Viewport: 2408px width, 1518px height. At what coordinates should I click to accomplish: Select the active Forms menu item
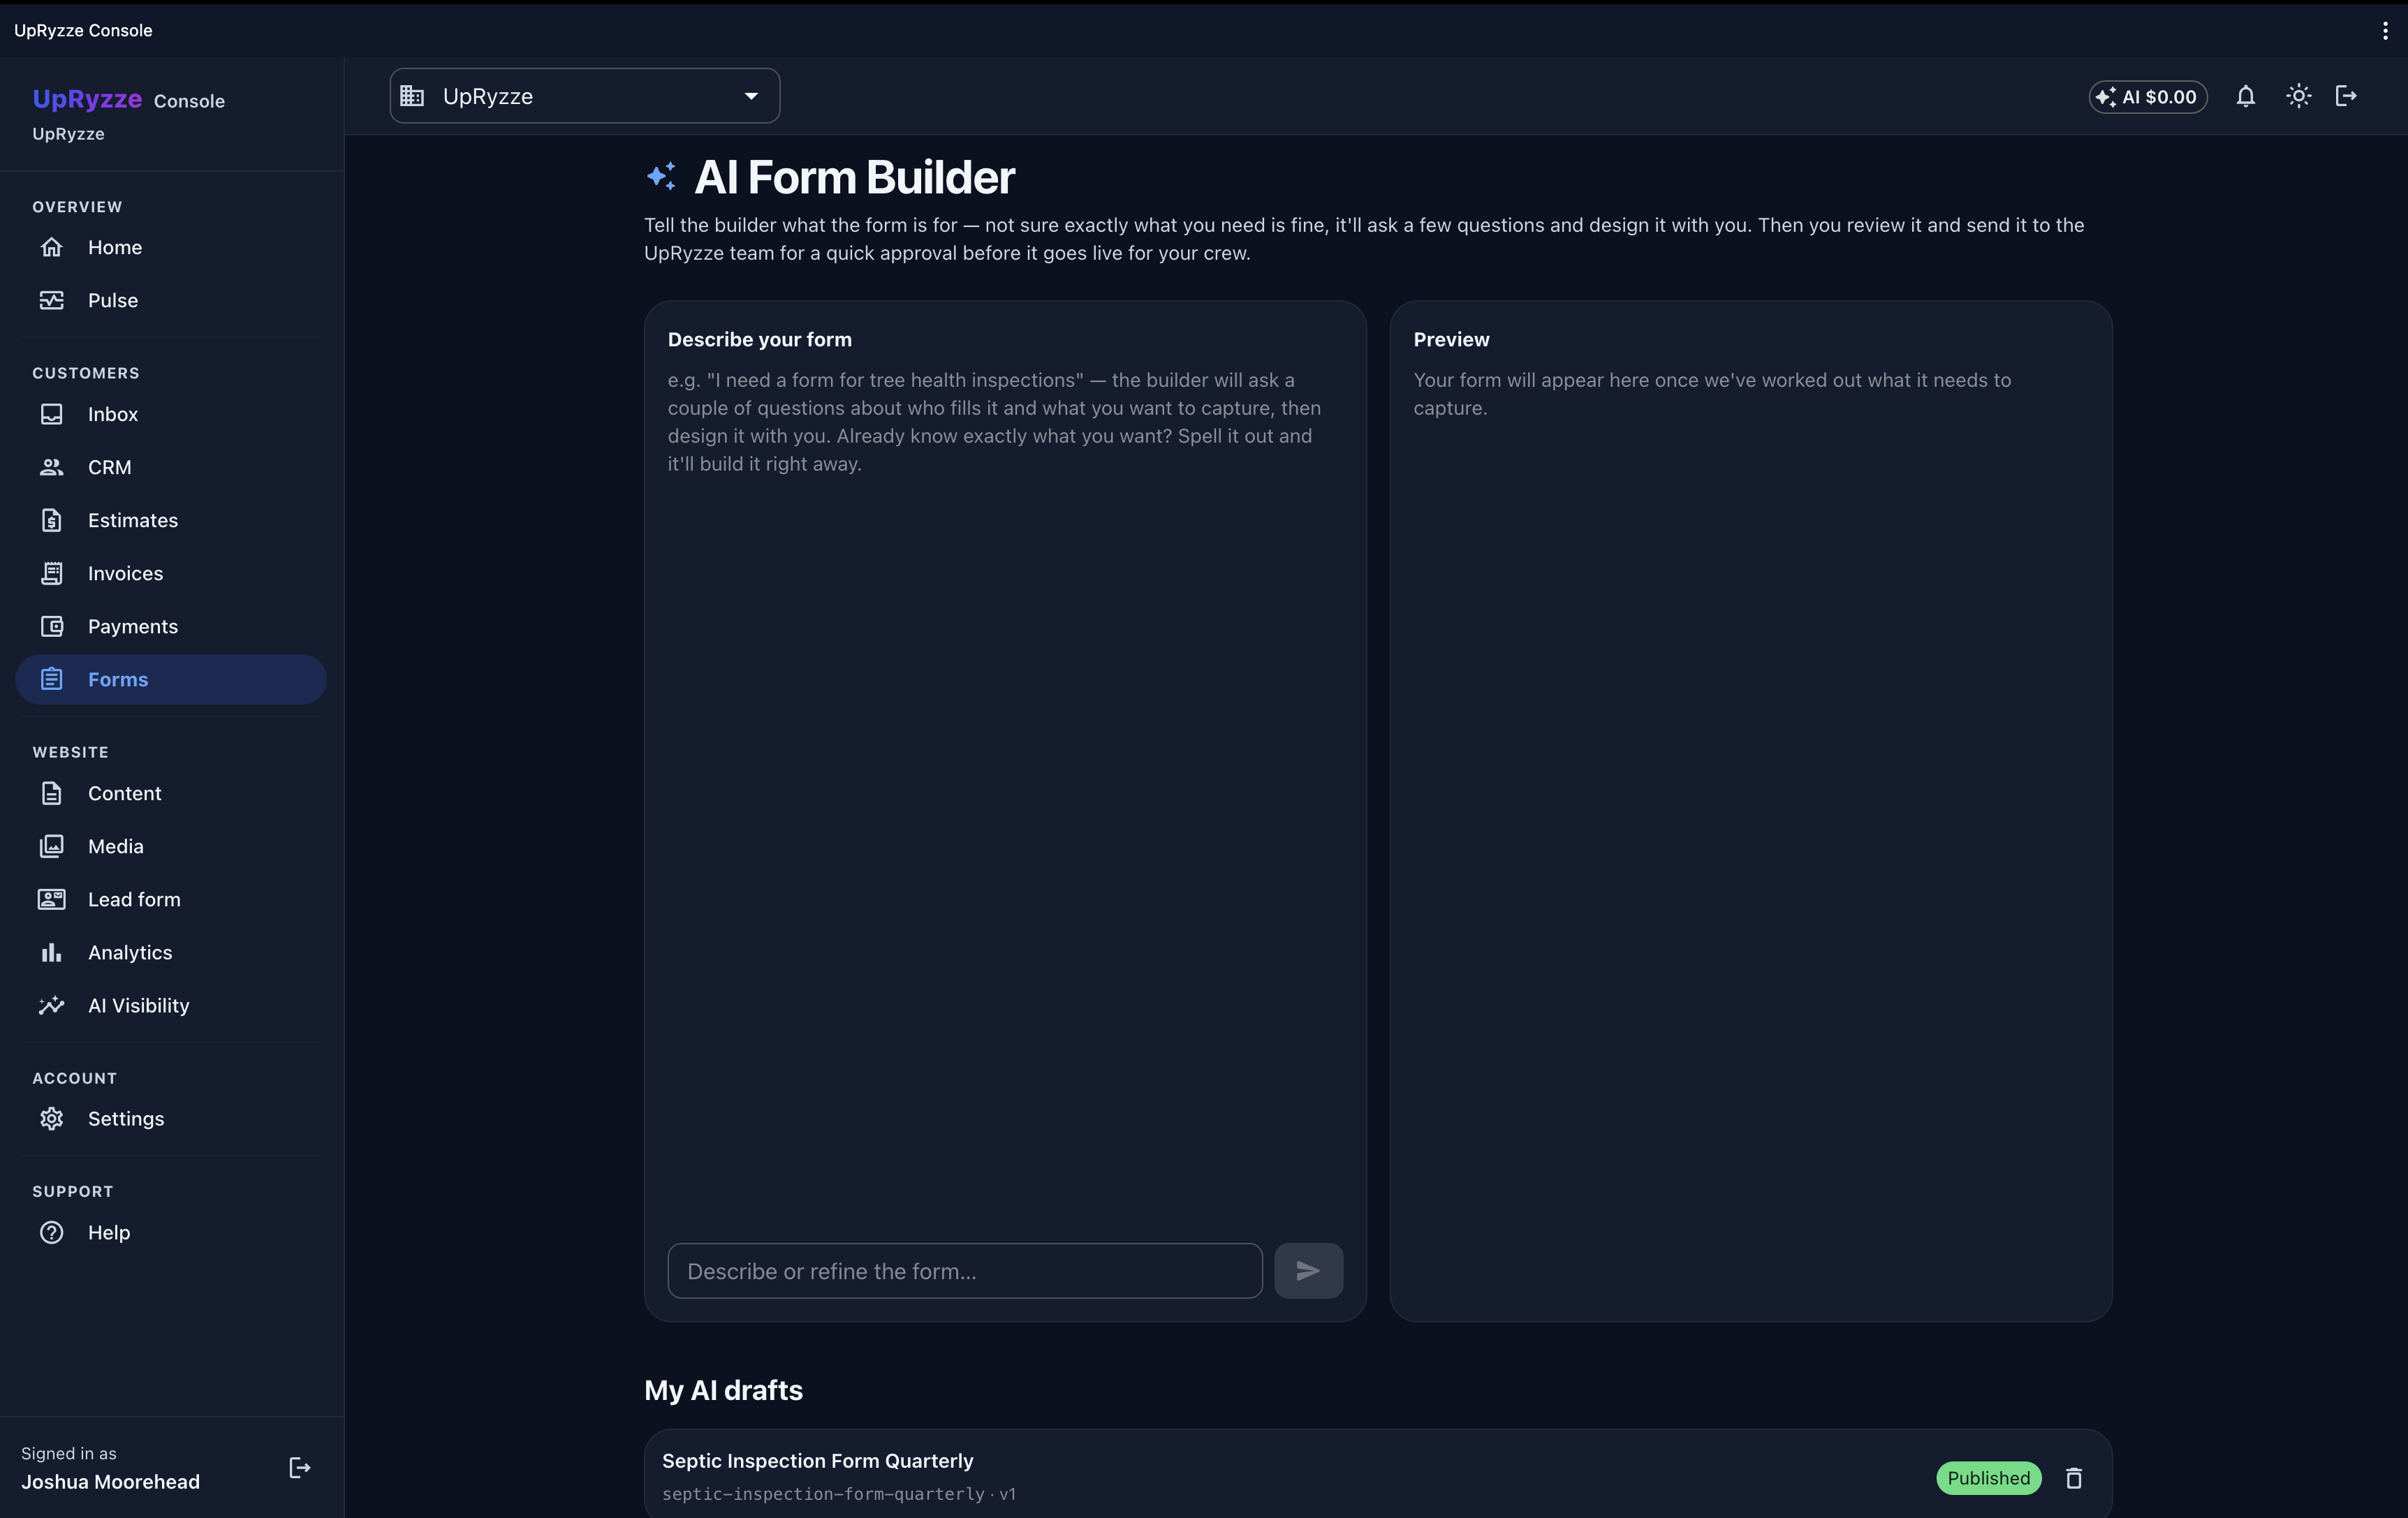171,679
